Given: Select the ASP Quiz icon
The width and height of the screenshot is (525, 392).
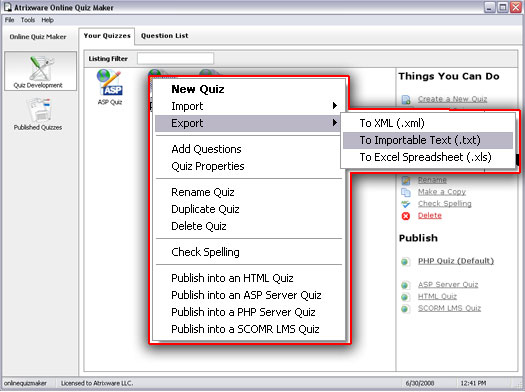Looking at the screenshot, I should pyautogui.click(x=109, y=83).
